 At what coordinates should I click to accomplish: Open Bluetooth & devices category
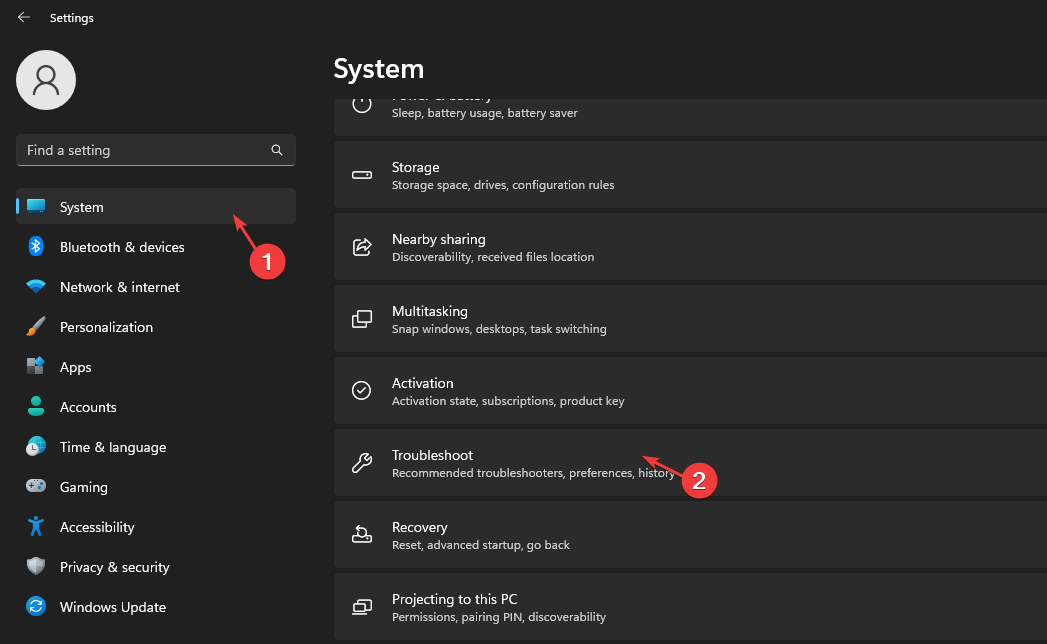(156, 247)
